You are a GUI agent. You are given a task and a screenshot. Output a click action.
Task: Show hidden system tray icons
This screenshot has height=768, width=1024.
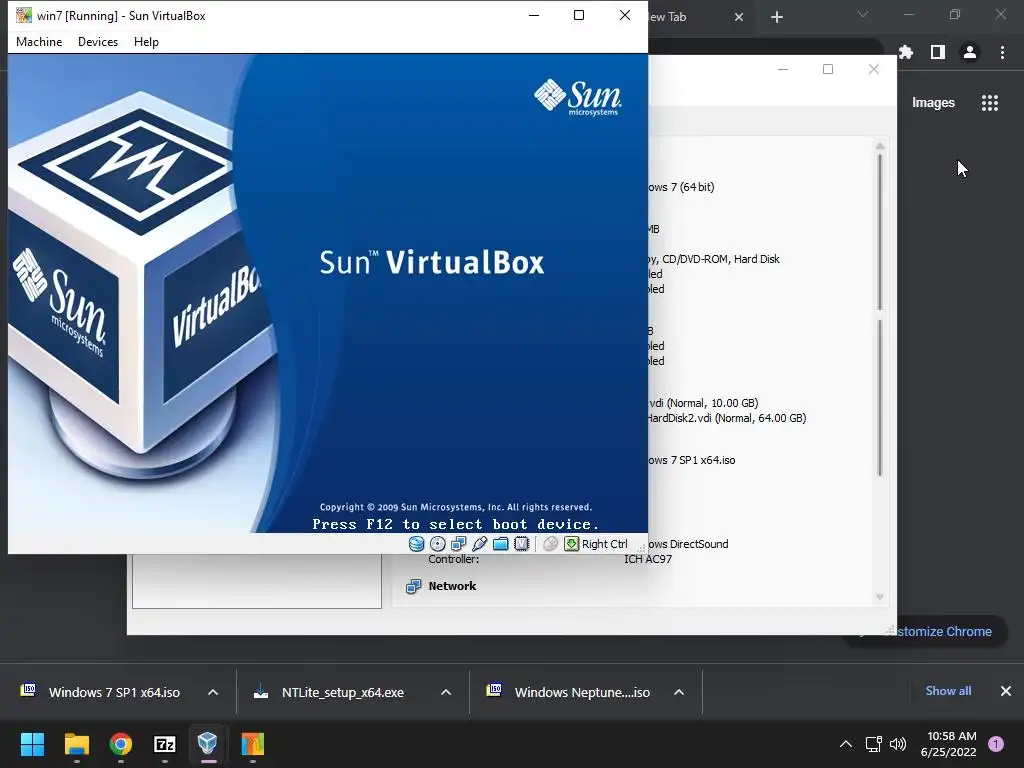(846, 744)
